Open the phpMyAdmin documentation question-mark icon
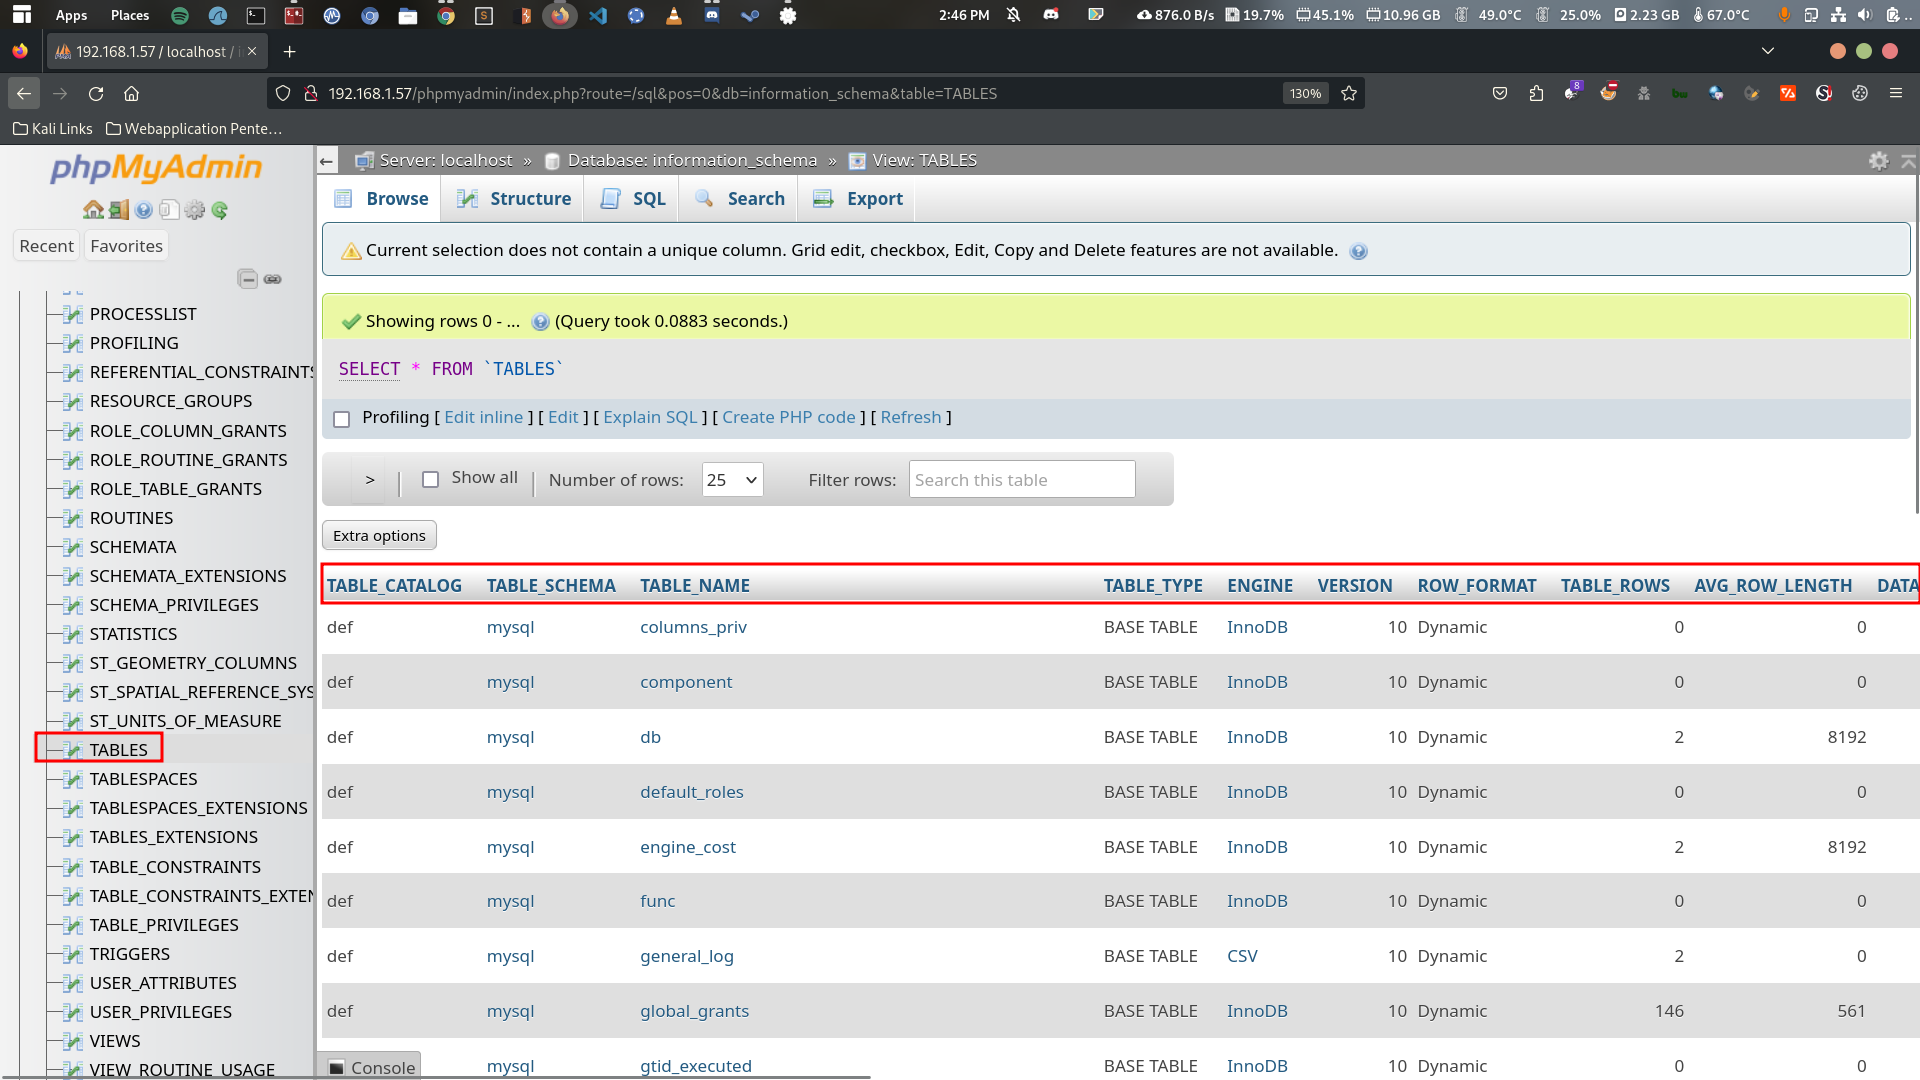1920x1080 pixels. (144, 210)
